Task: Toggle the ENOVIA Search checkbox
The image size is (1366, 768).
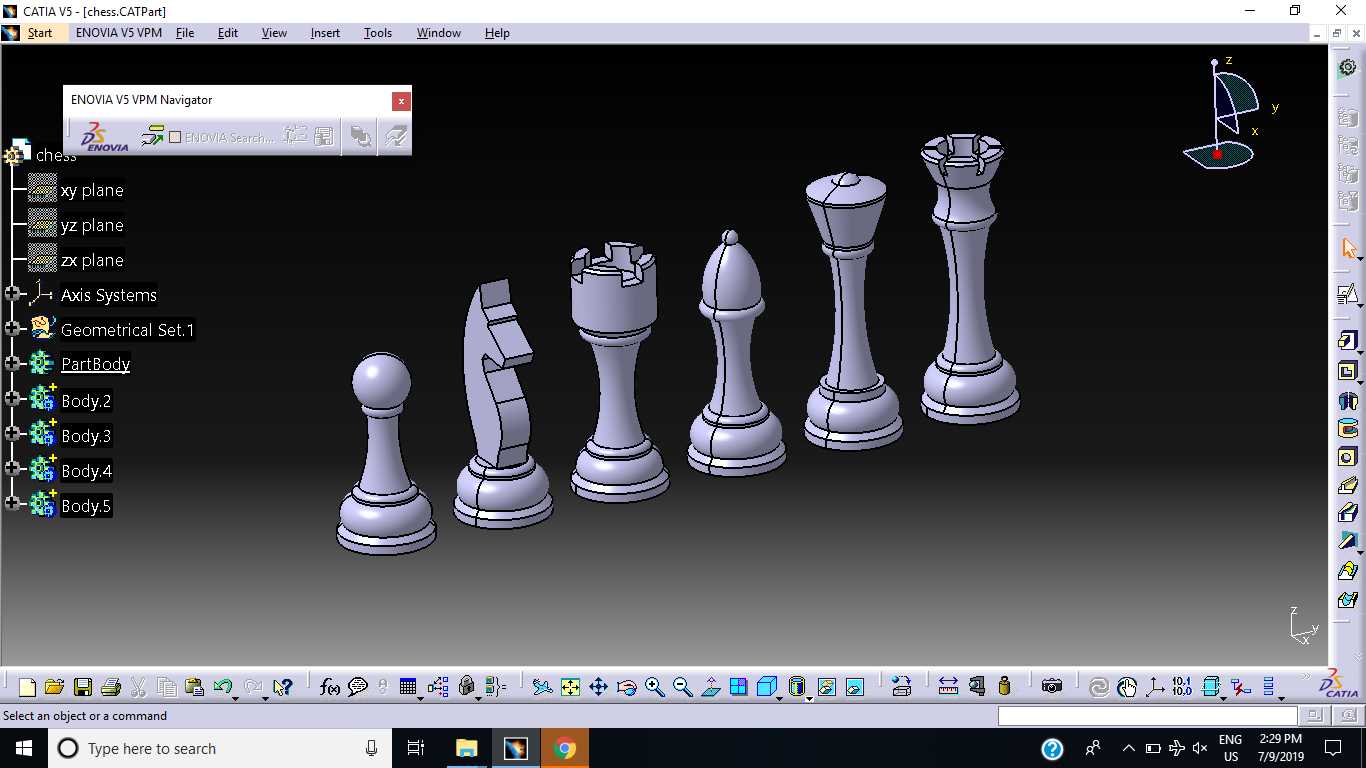Action: click(175, 137)
